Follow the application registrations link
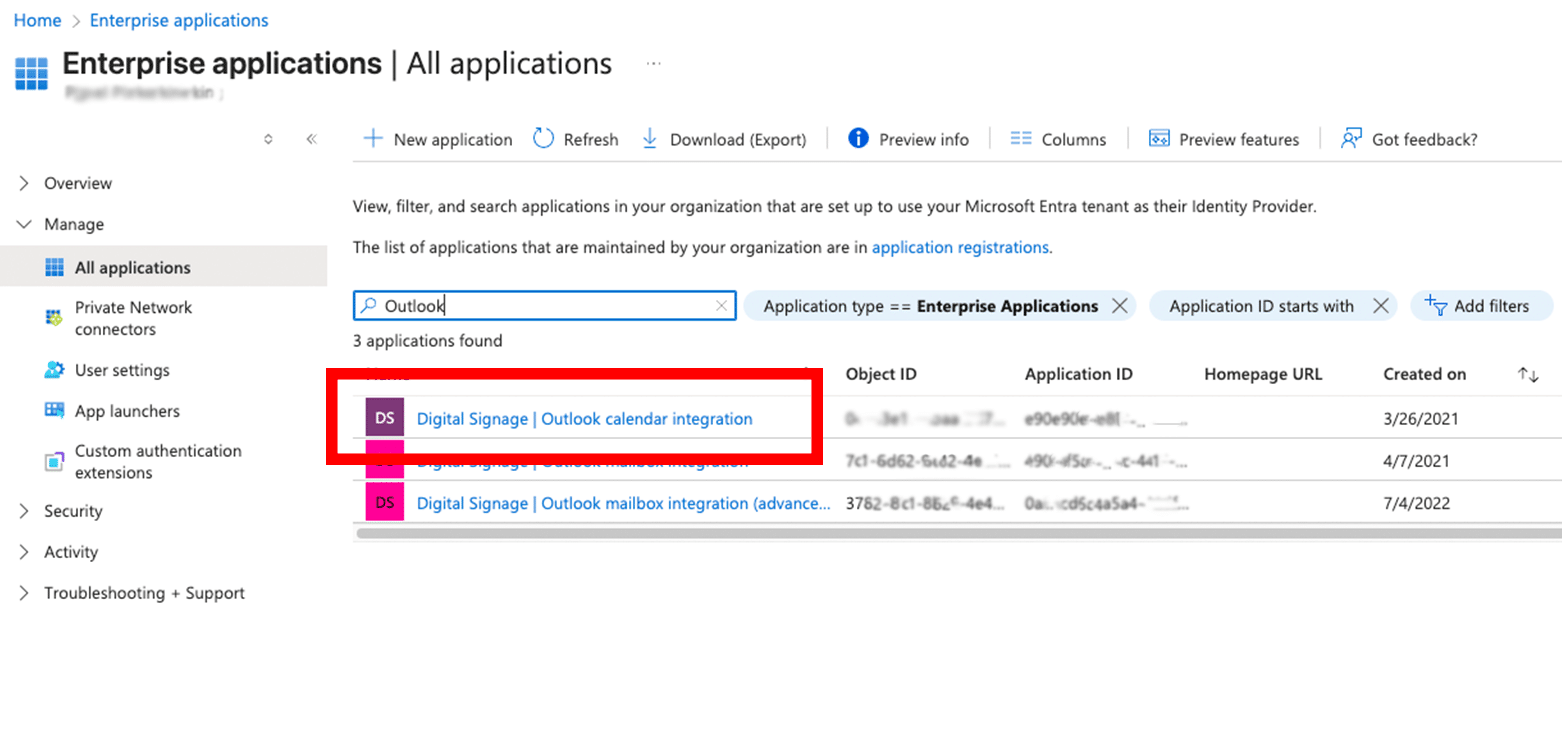The width and height of the screenshot is (1562, 733). [960, 247]
